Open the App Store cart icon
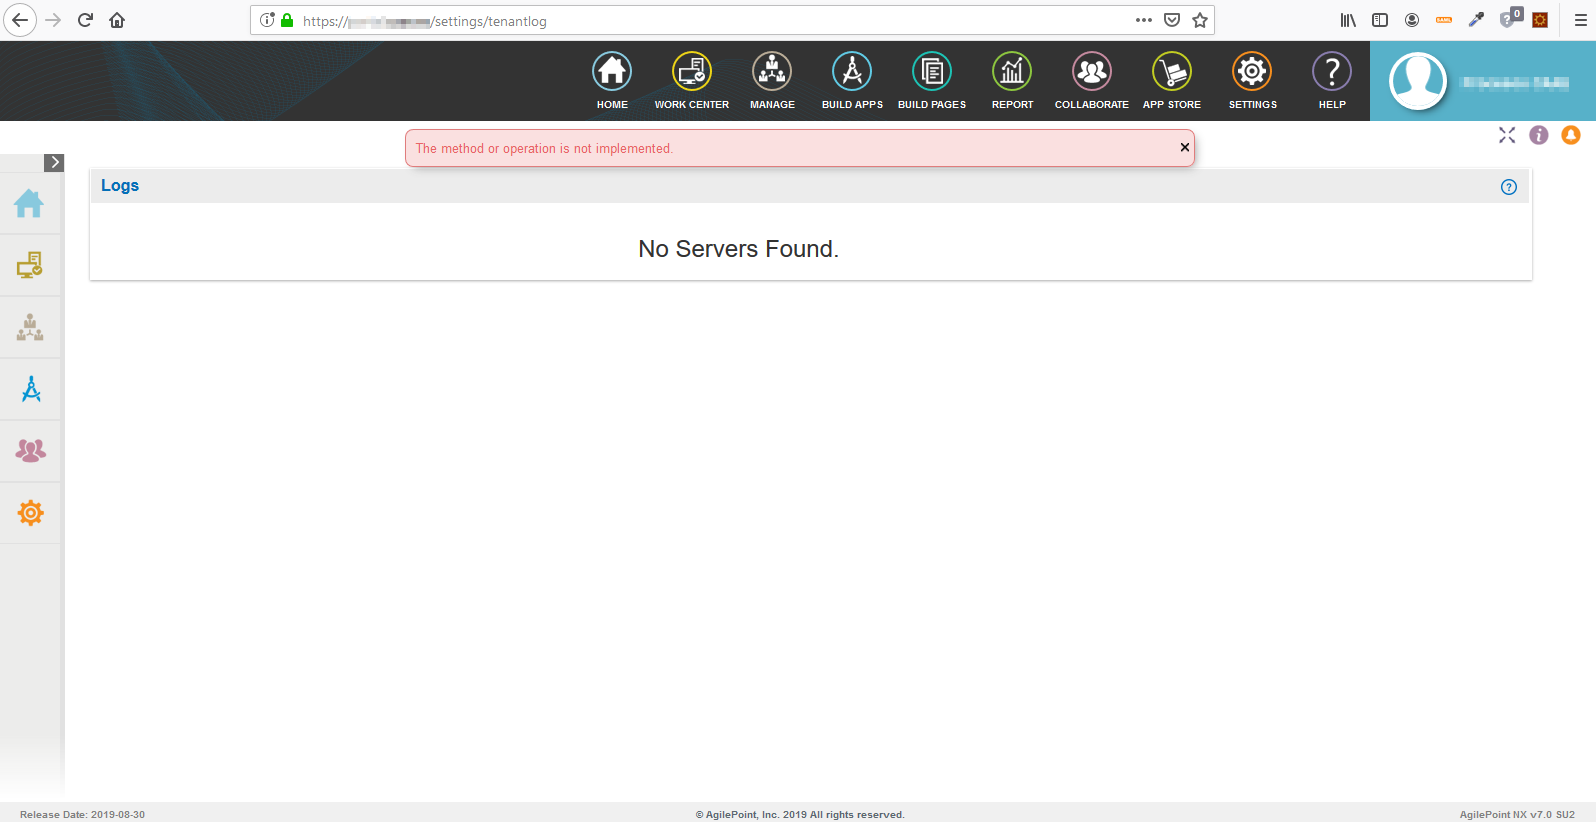The image size is (1596, 822). [x=1172, y=72]
